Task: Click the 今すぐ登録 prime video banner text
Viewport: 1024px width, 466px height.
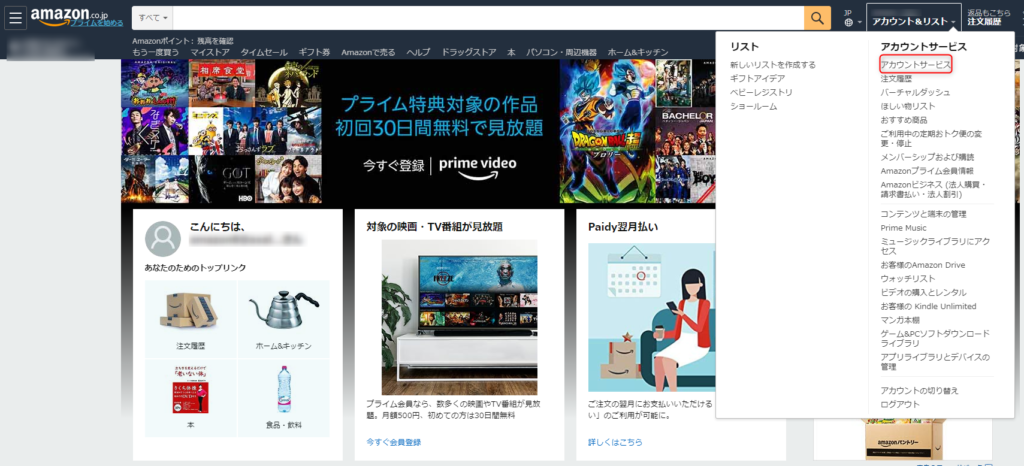Action: [x=394, y=165]
